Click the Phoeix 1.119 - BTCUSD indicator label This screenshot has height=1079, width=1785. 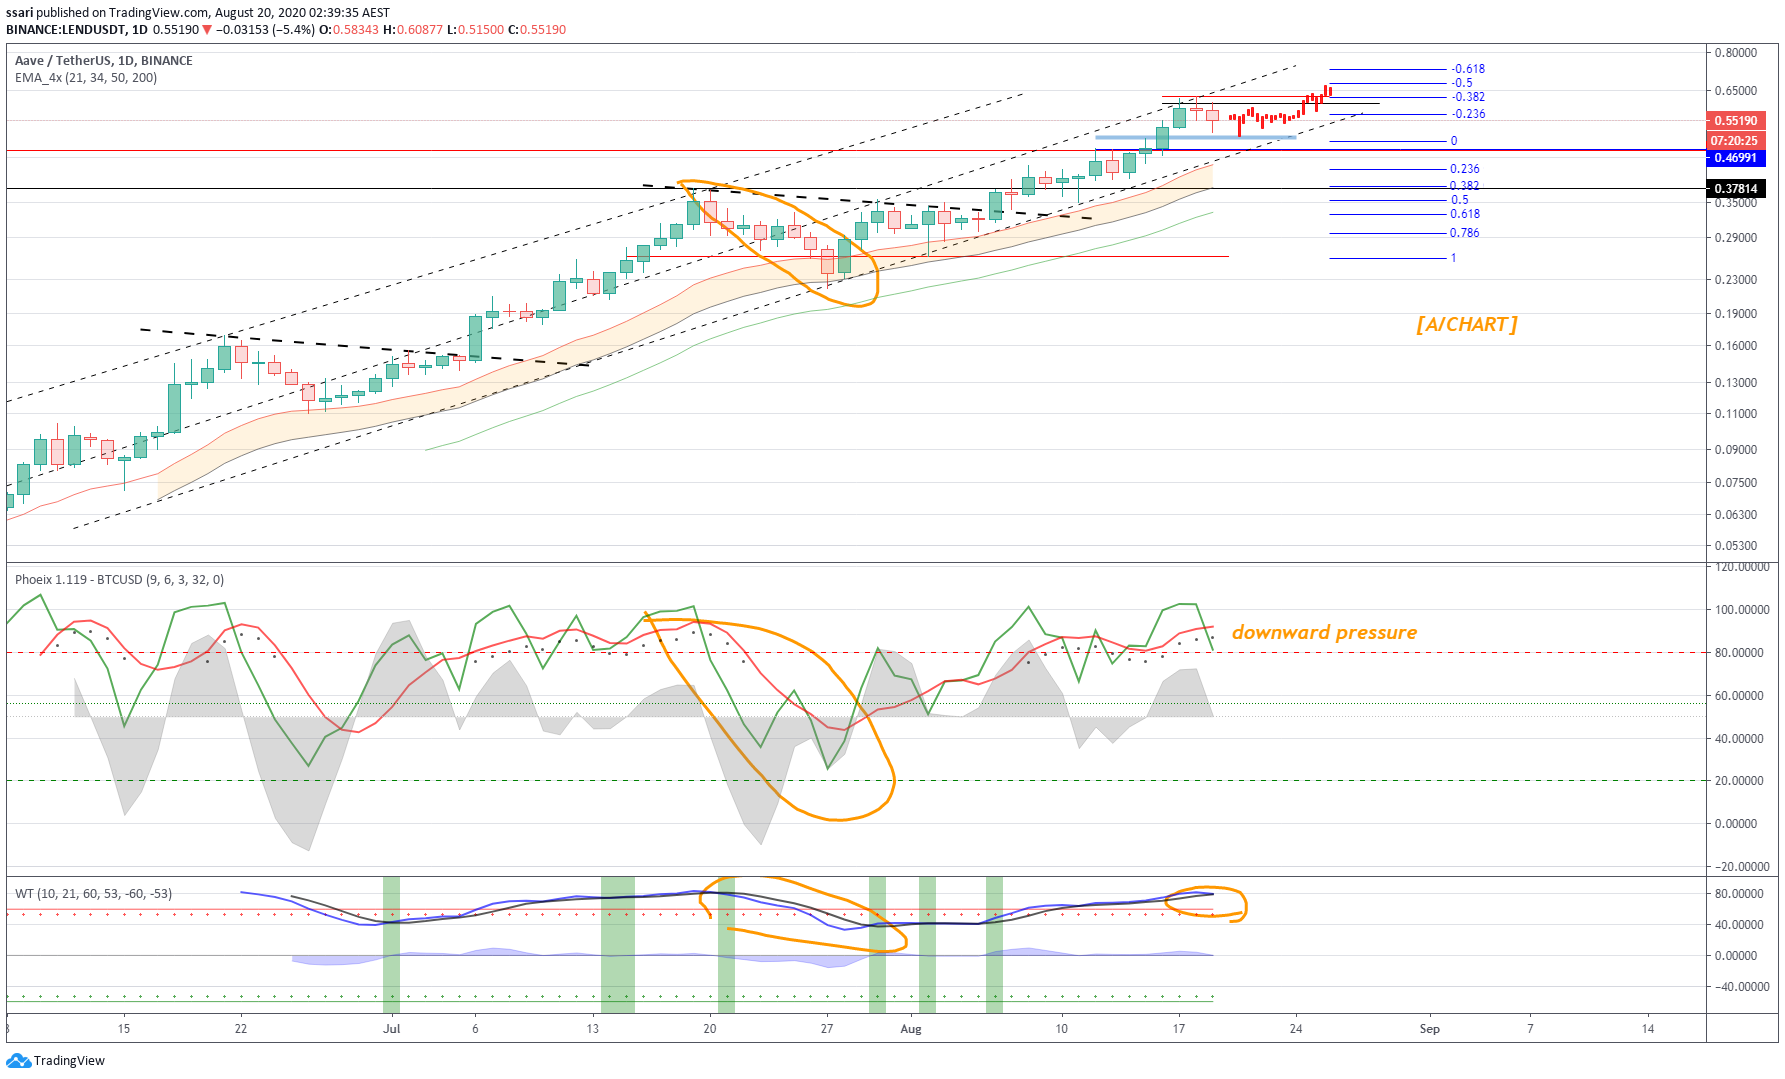pos(120,580)
